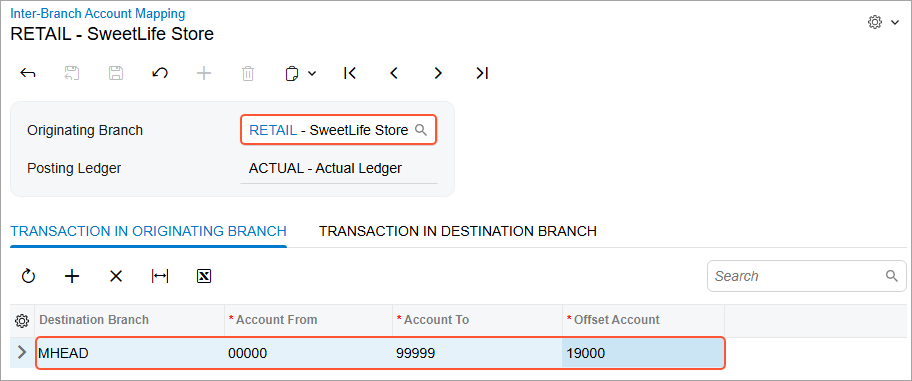Expand the MHEAD row chevron
This screenshot has height=381, width=912.
tap(23, 352)
